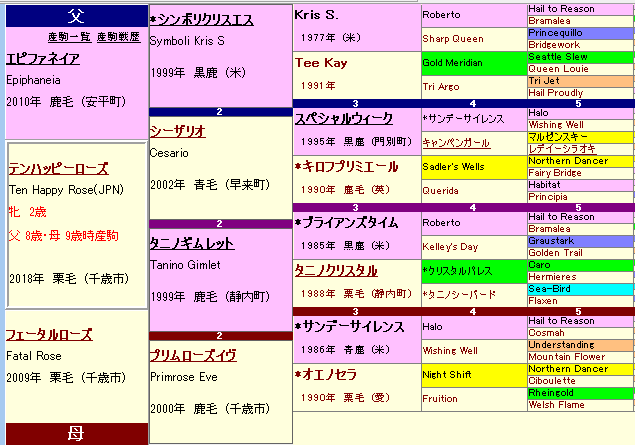This screenshot has height=445, width=635.
Task: Click the 母 footer bar
Action: (77, 434)
